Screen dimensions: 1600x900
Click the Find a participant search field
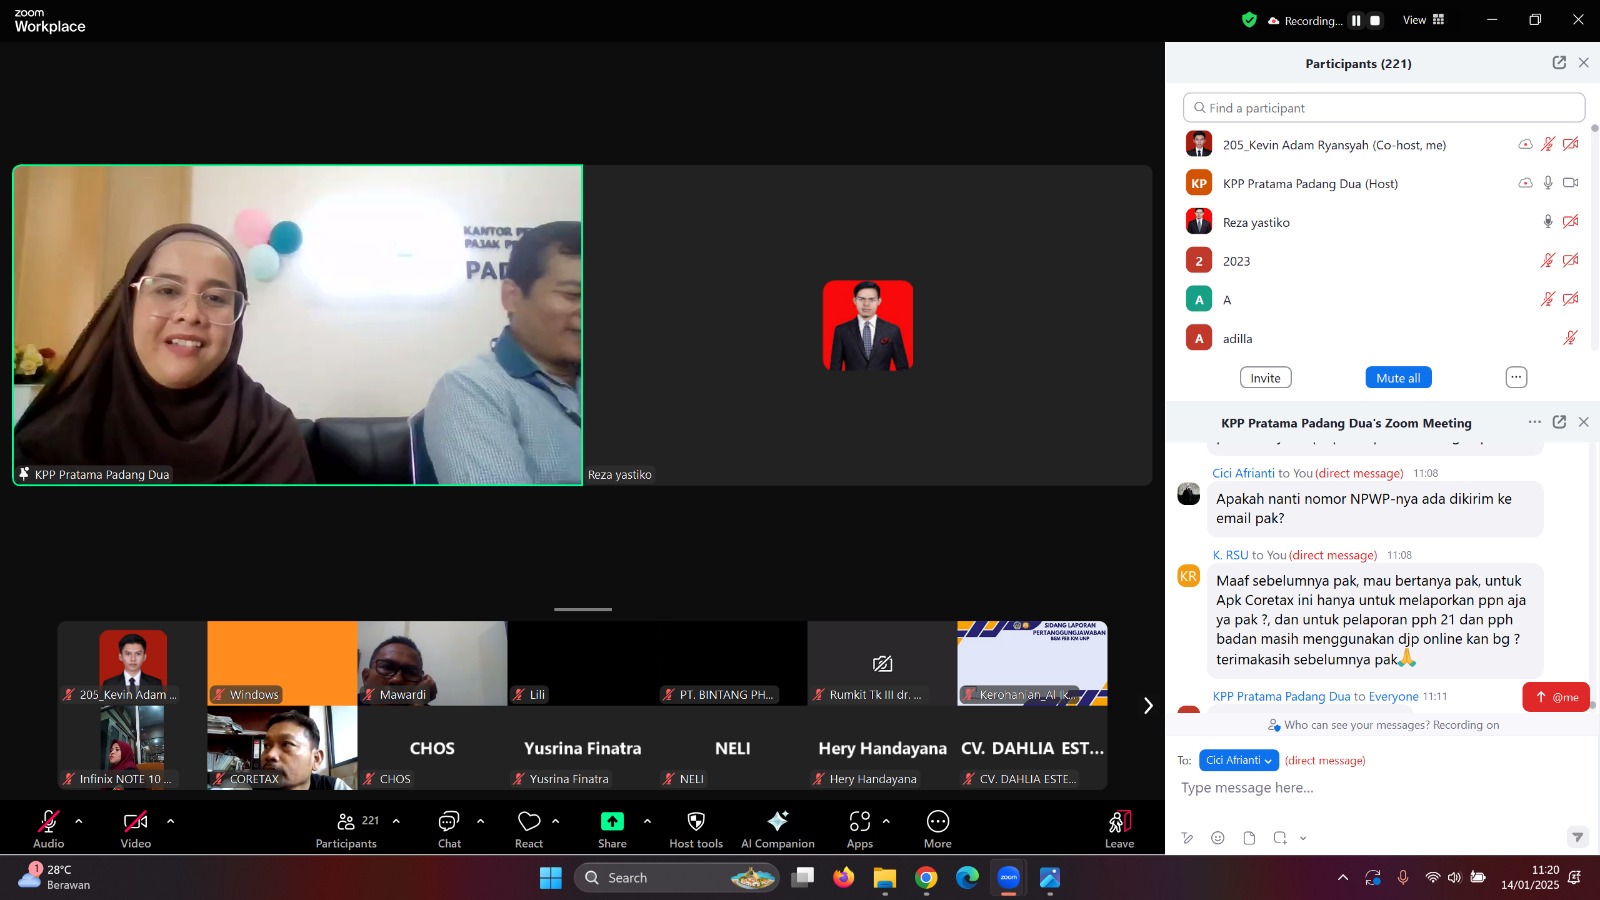1384,108
